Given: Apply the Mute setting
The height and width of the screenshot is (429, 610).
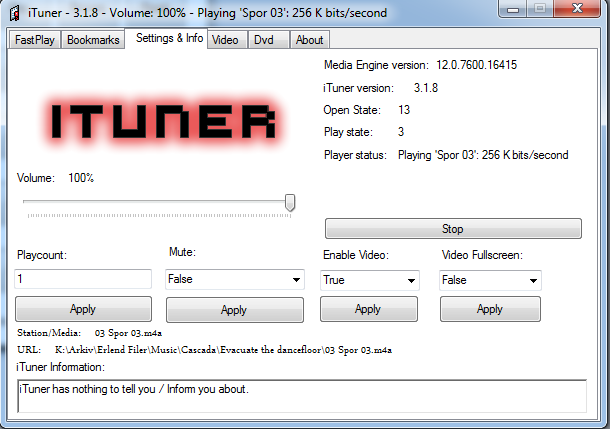Looking at the screenshot, I should (x=234, y=310).
